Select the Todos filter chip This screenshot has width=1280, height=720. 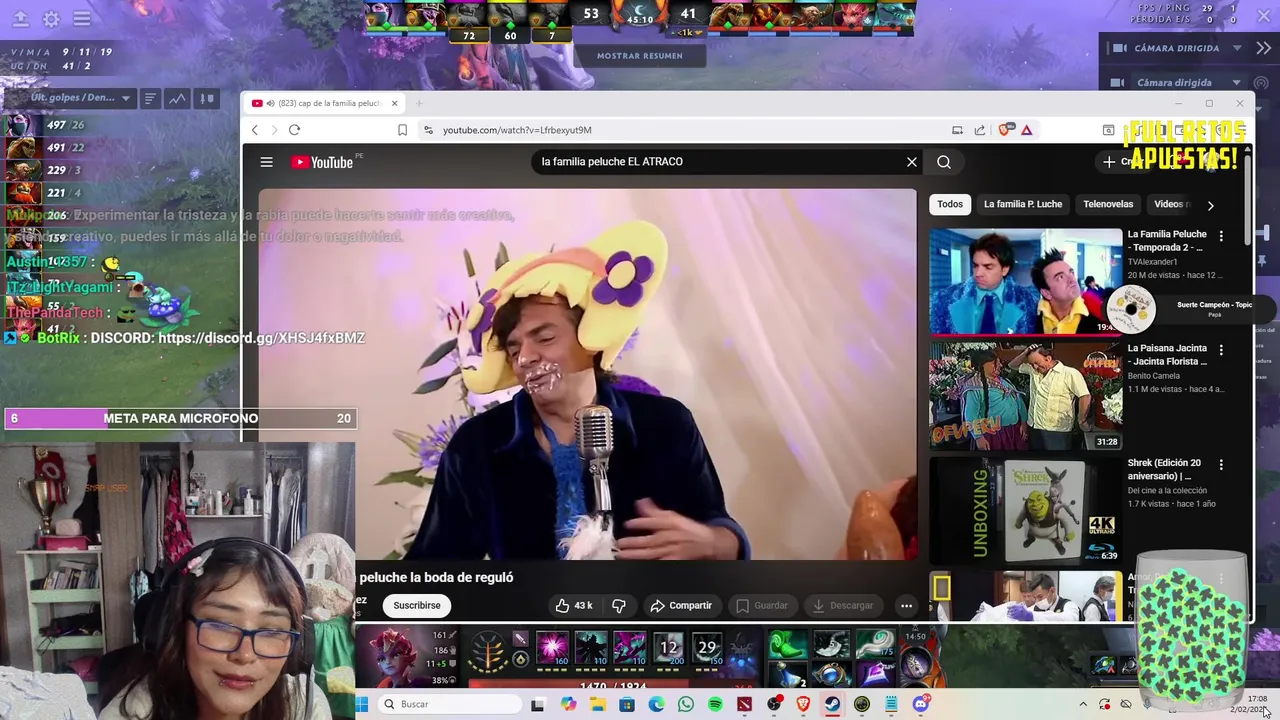click(950, 204)
